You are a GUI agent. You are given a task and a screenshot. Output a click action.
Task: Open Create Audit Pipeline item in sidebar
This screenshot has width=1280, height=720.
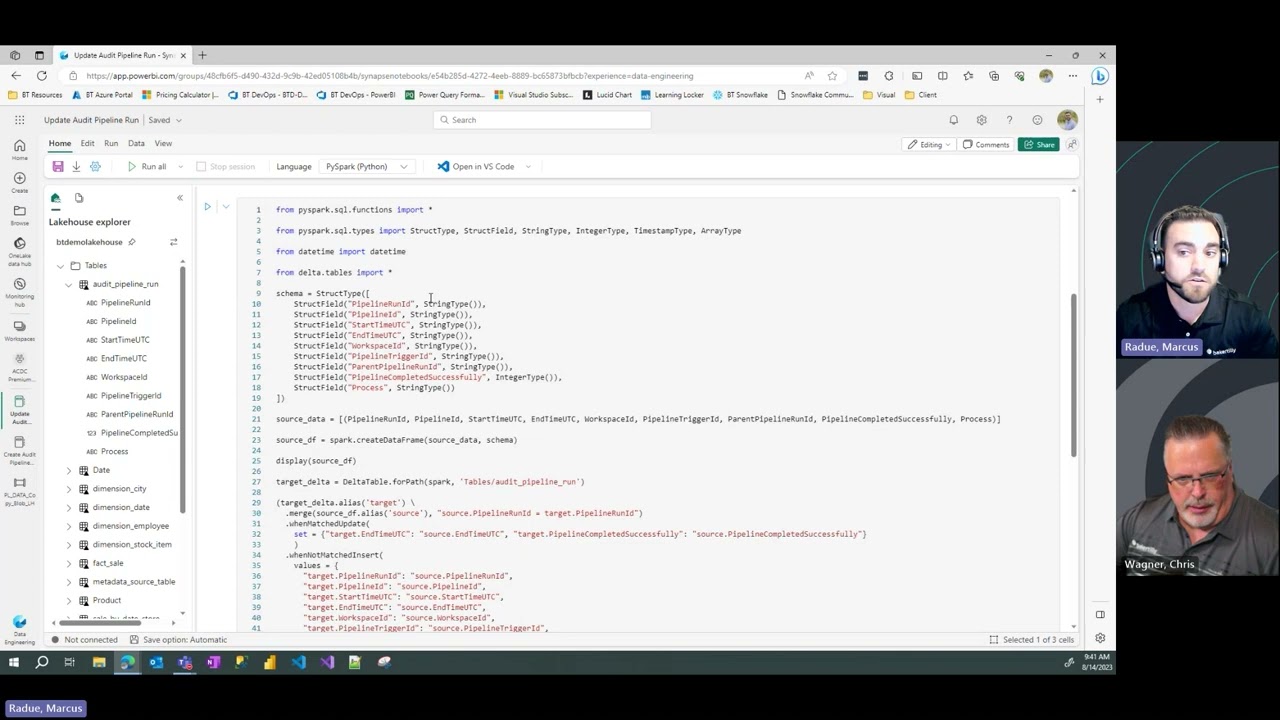pos(19,450)
